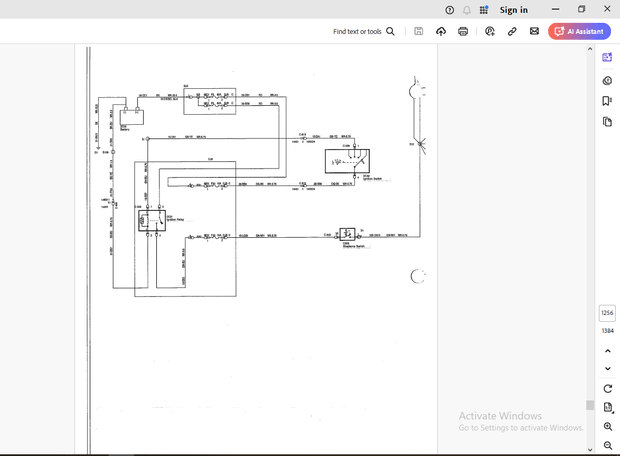Open the comments panel in the sidebar
This screenshot has height=456, width=620.
tap(607, 81)
